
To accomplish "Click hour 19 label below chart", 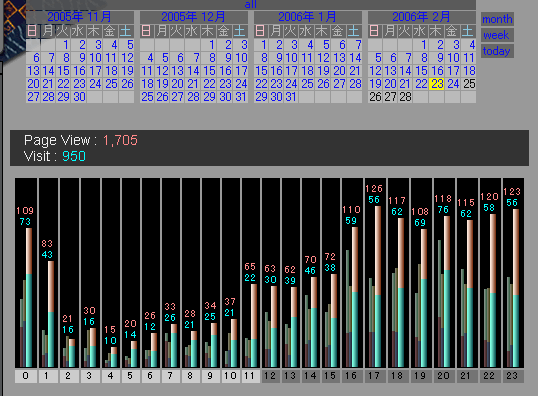I will [420, 376].
